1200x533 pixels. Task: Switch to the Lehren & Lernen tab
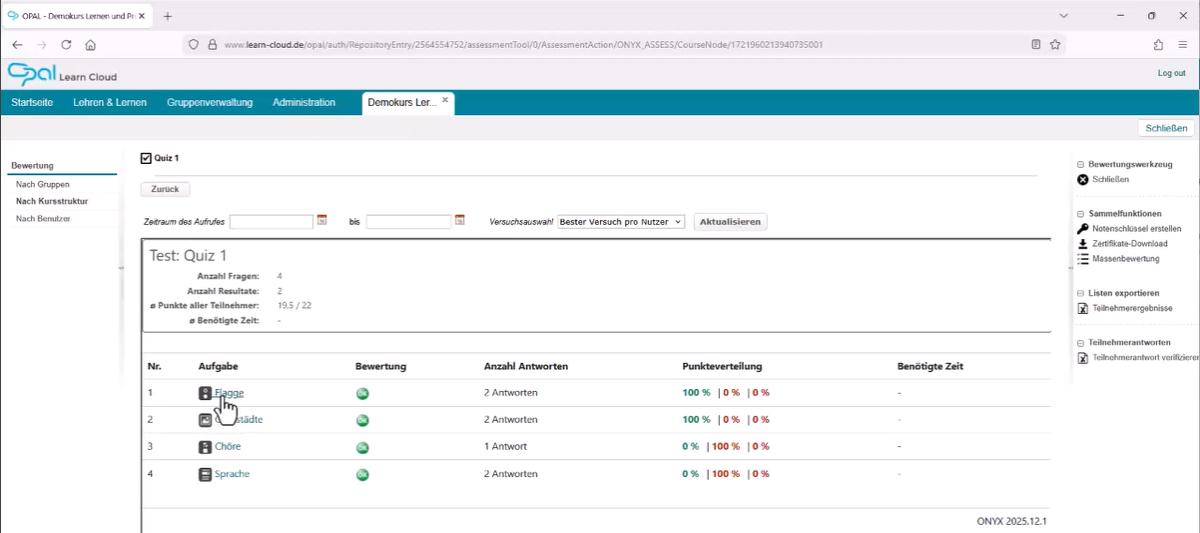point(110,103)
